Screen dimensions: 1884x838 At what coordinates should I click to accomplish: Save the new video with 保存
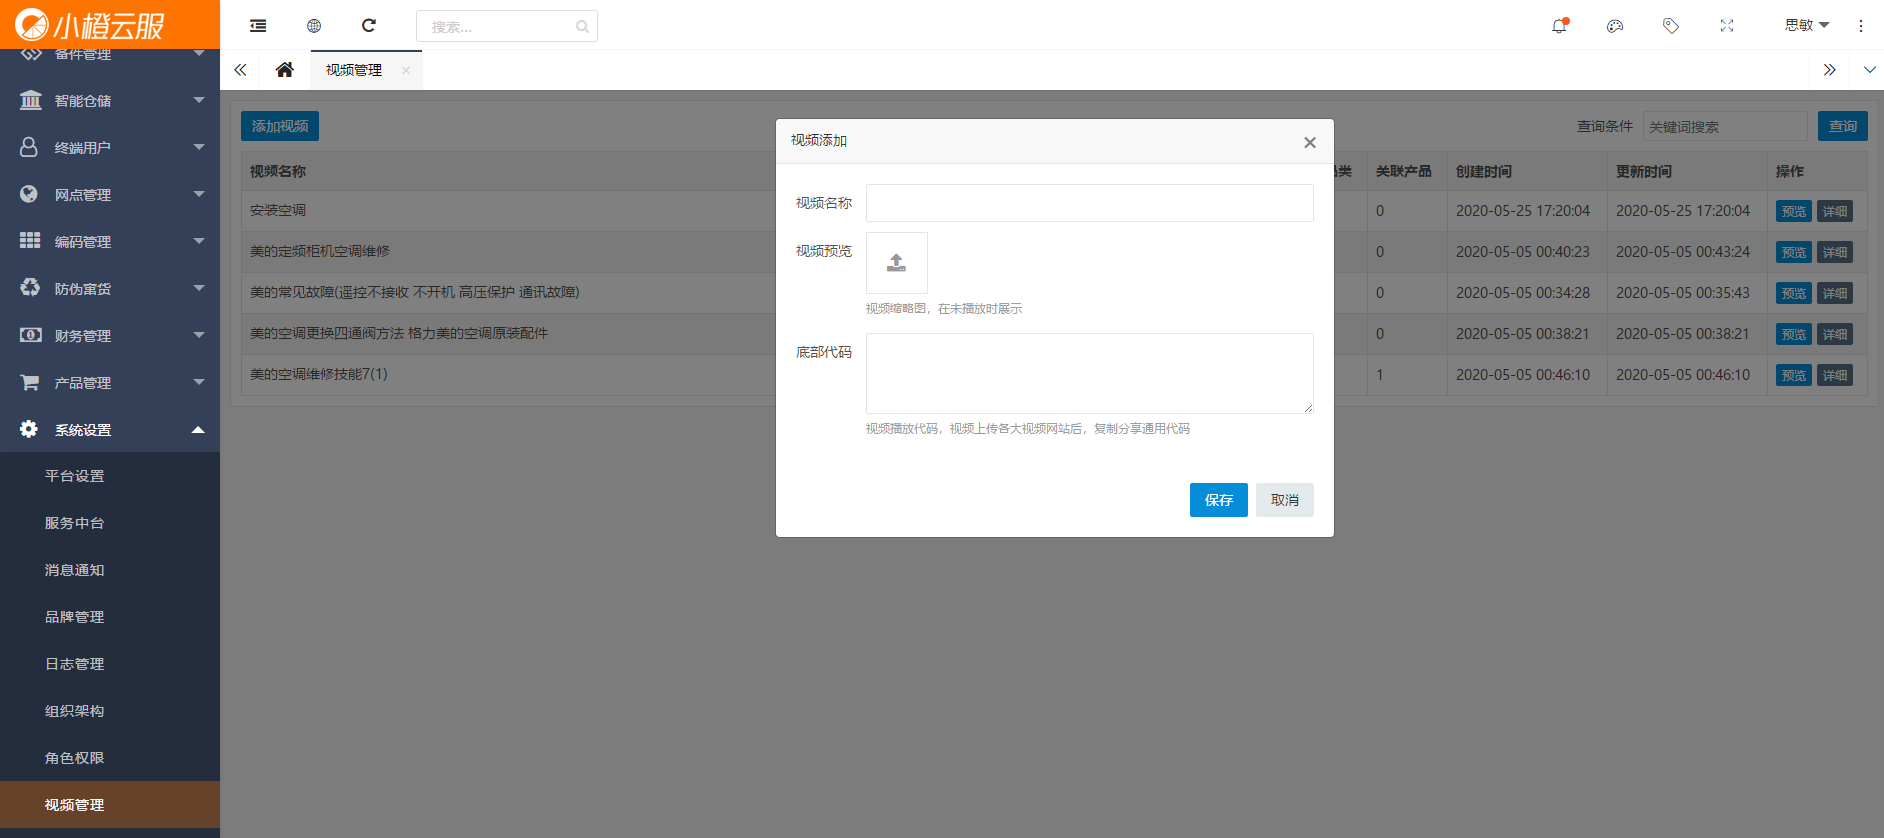(1219, 500)
